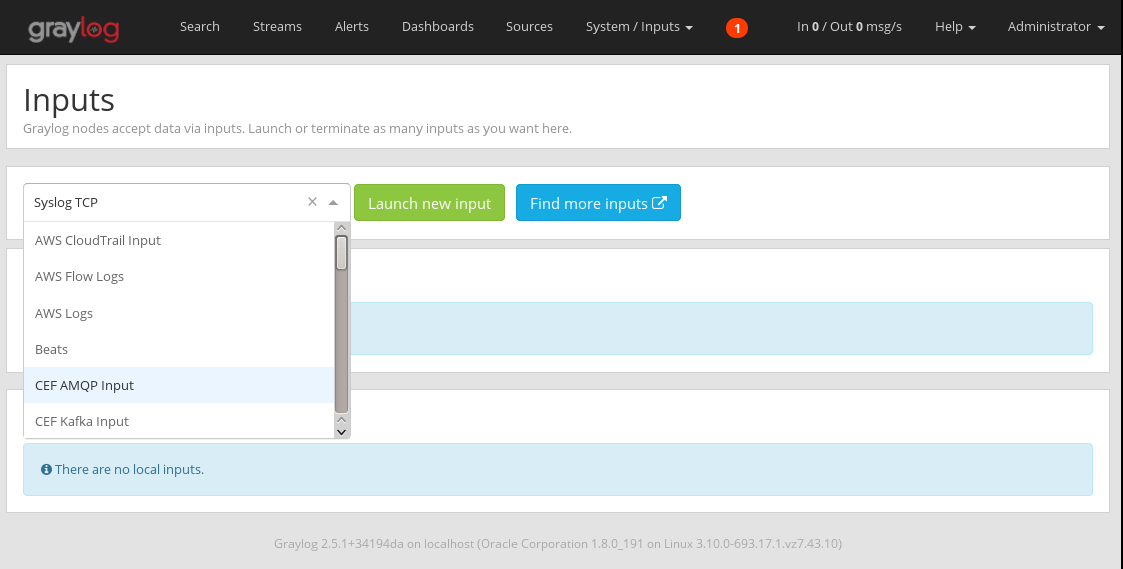Open the Administrator user menu

coord(1056,27)
